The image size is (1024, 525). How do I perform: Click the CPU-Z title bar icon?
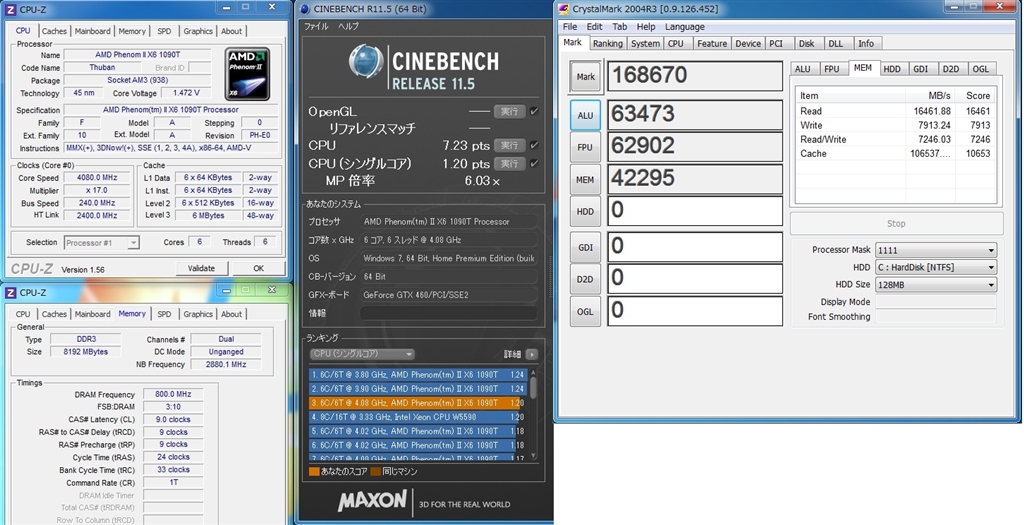(11, 9)
